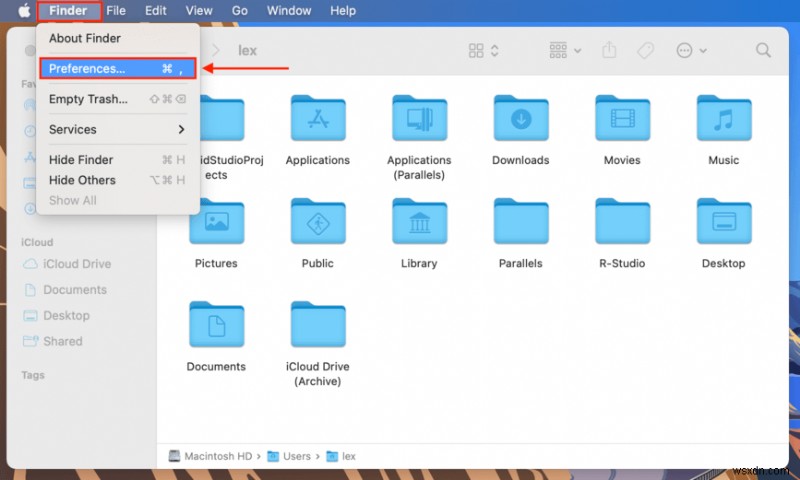
Task: Open the Go menu
Action: tap(240, 11)
